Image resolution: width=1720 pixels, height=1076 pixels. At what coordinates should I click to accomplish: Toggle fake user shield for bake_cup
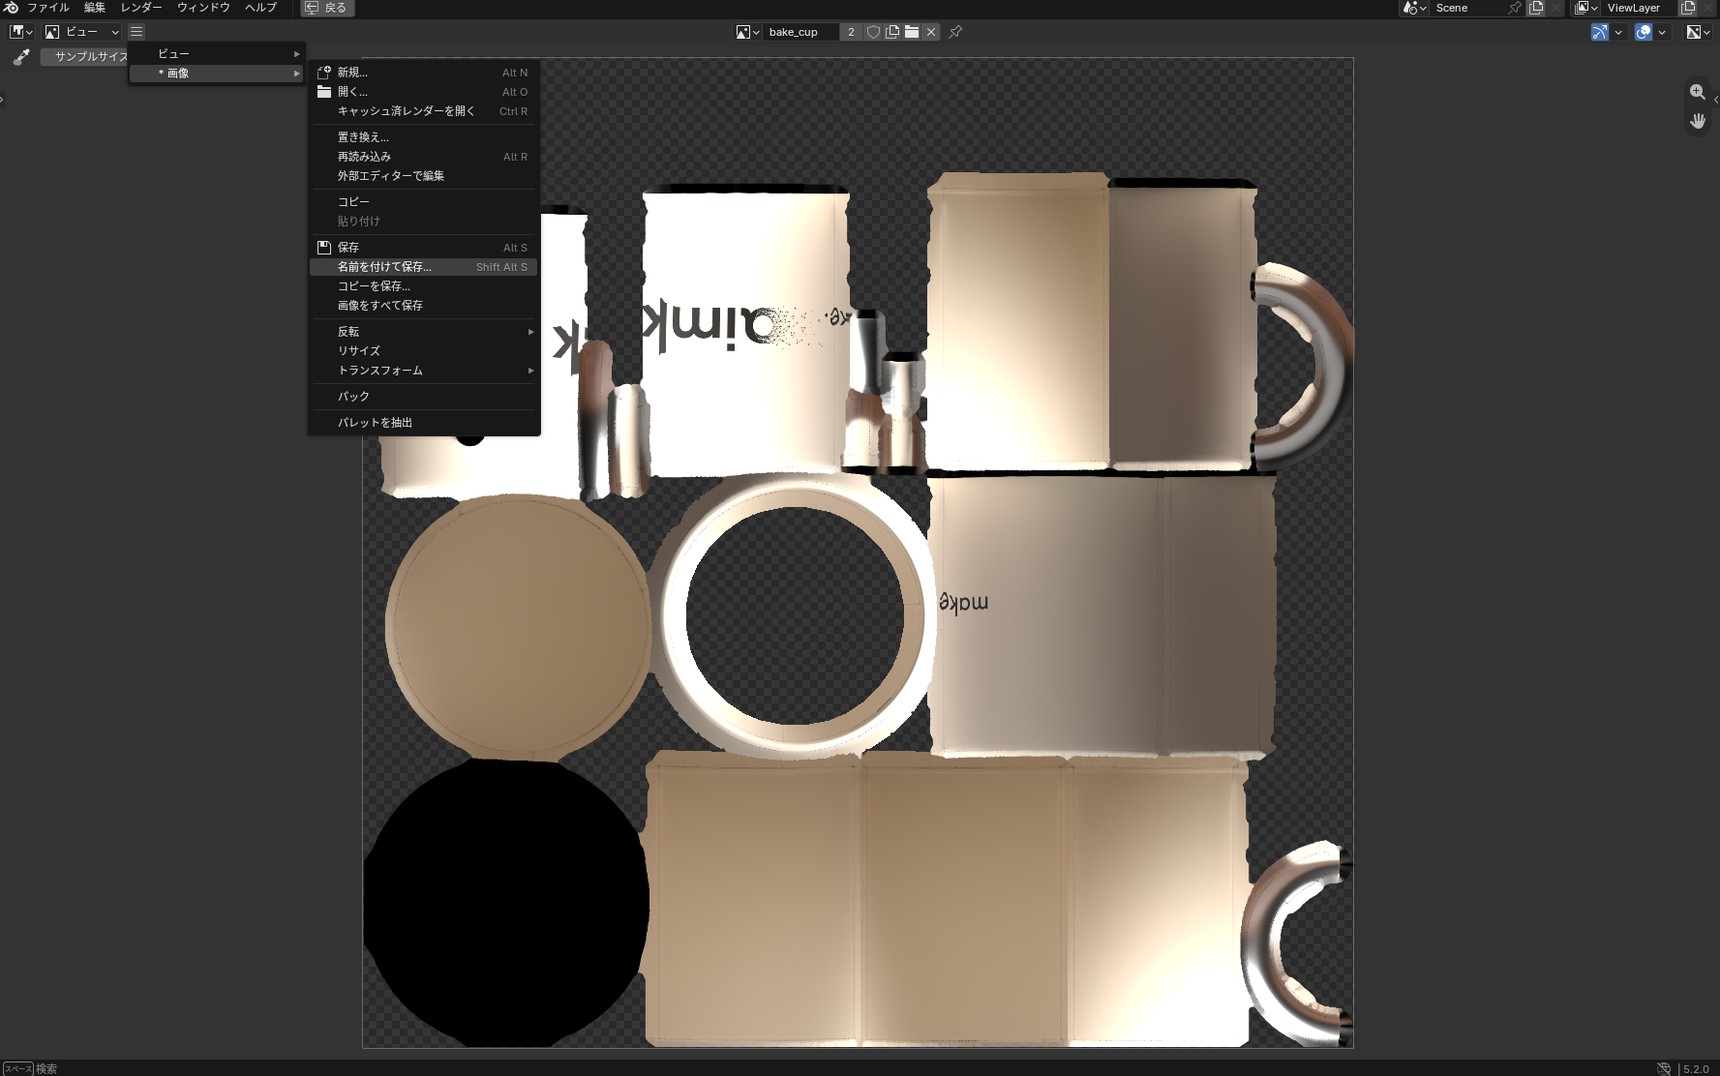(x=873, y=32)
